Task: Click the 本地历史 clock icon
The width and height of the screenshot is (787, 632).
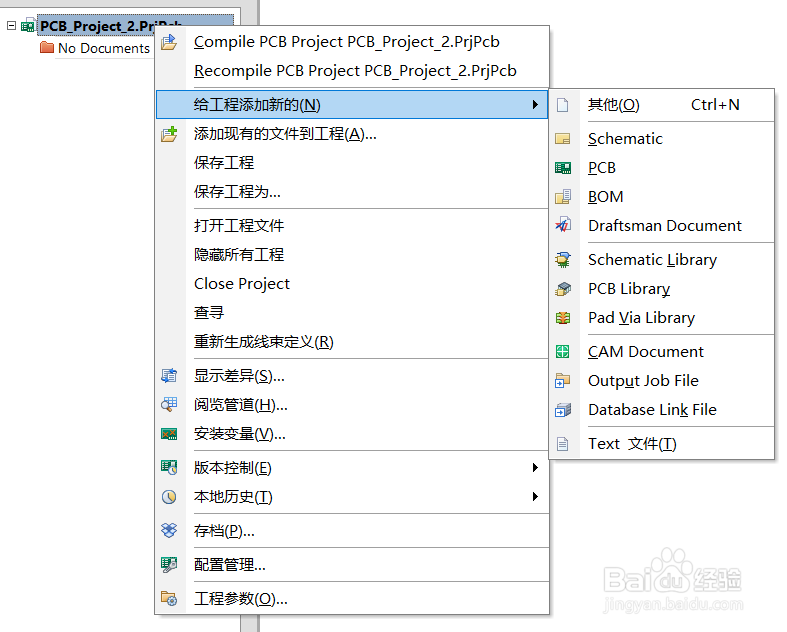Action: tap(169, 496)
